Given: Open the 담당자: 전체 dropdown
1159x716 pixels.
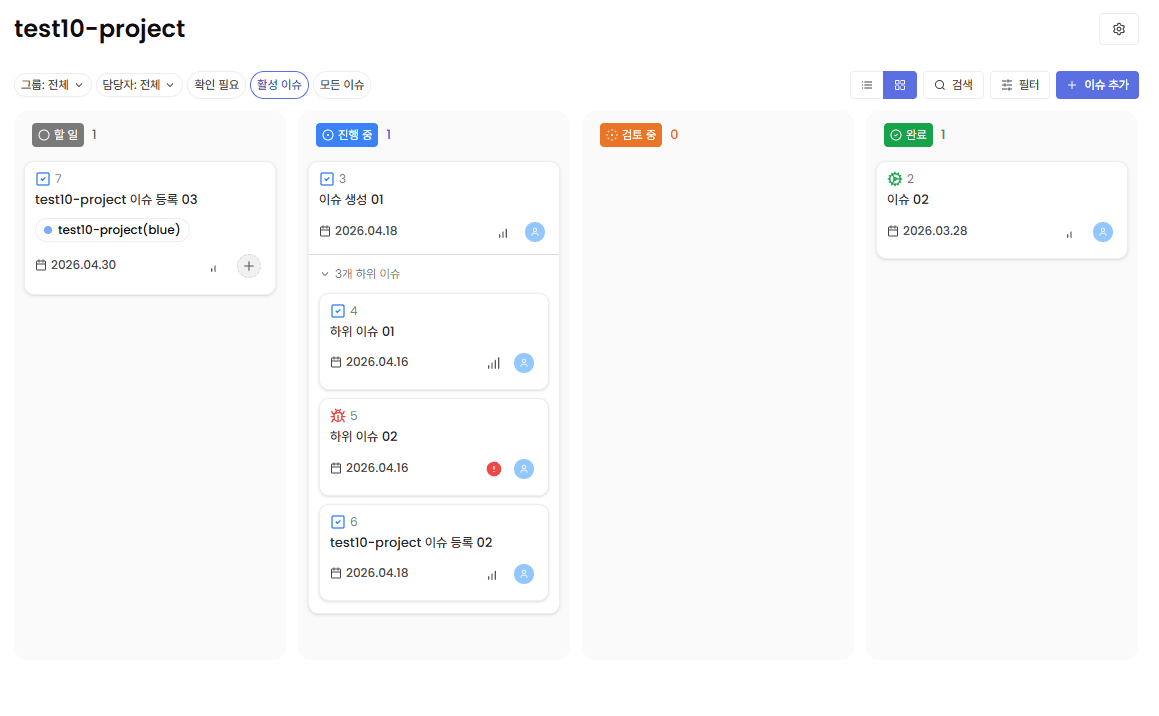Looking at the screenshot, I should click(x=139, y=85).
